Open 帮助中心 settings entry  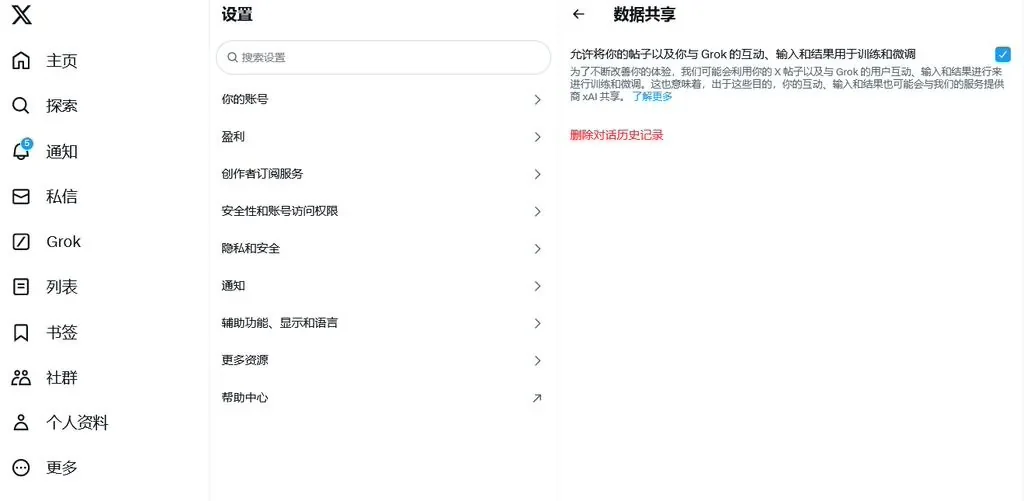(x=383, y=398)
